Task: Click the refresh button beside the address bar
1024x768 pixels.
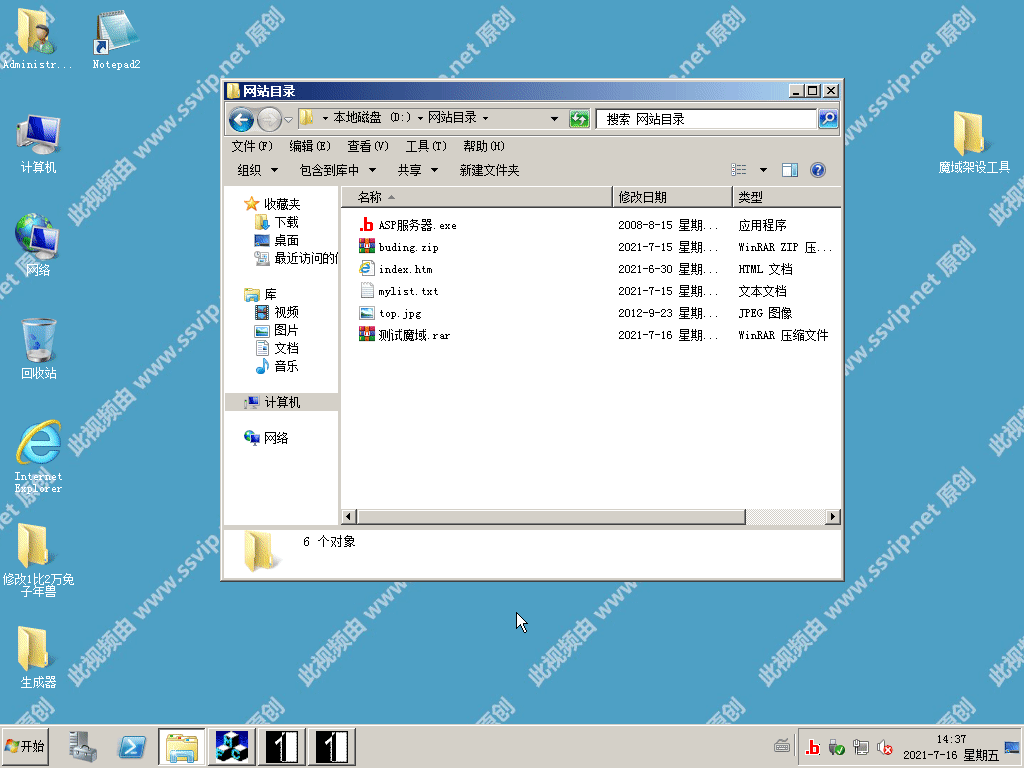Action: point(579,119)
